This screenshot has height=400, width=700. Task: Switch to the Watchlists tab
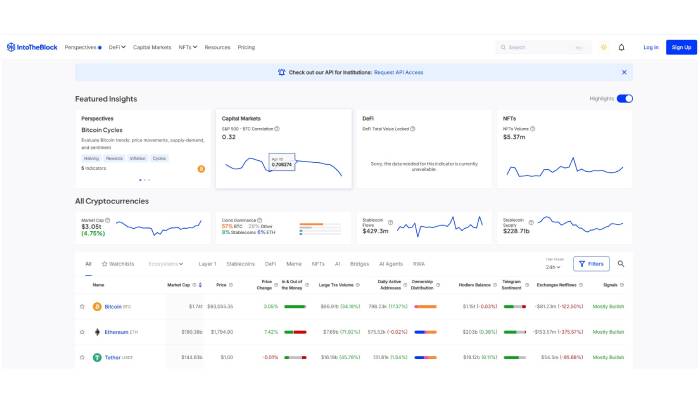(x=118, y=264)
